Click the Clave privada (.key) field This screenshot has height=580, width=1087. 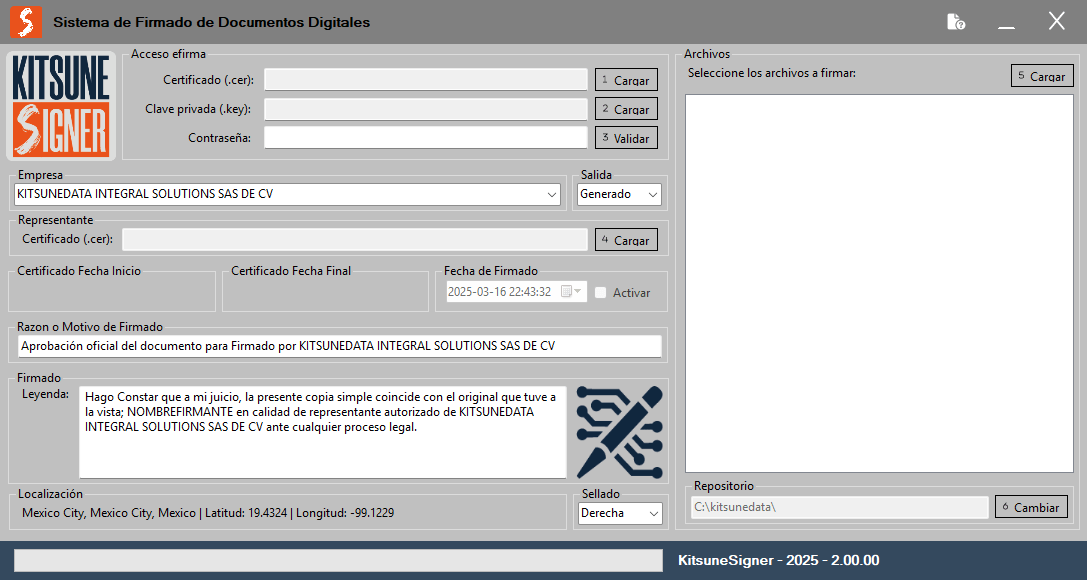point(426,109)
